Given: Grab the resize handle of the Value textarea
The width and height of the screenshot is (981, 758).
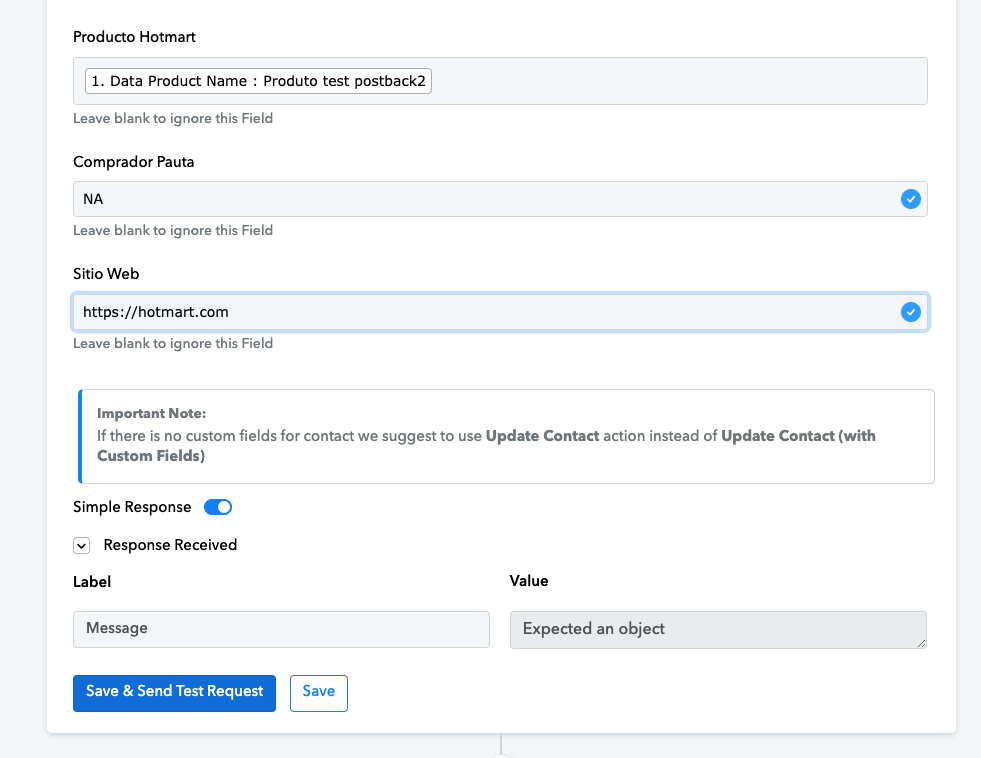Looking at the screenshot, I should click(922, 644).
